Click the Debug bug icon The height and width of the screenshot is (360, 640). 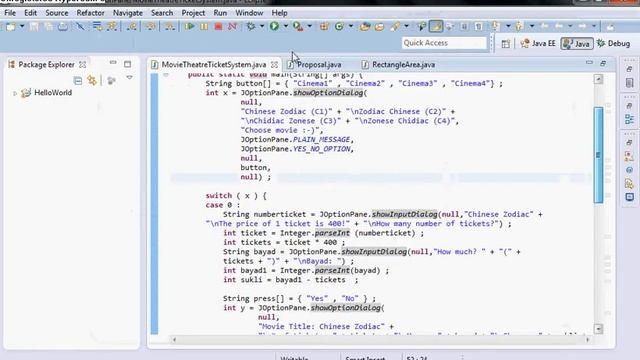click(x=251, y=27)
